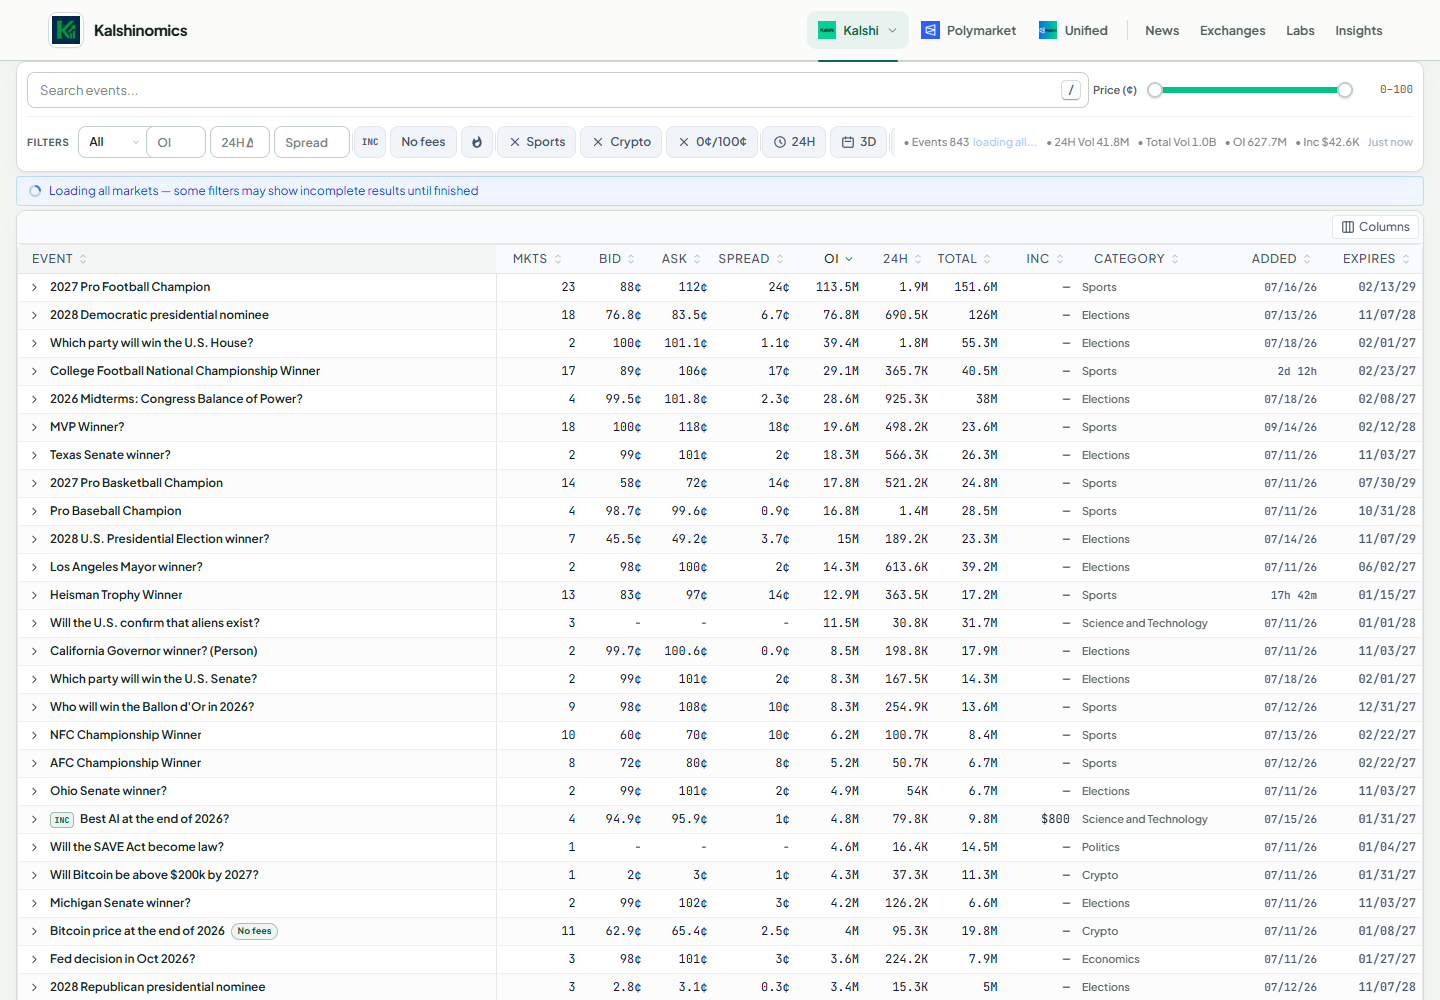Toggle the 0¢/100¢ exclusion filter
The height and width of the screenshot is (1000, 1440).
[x=712, y=142]
